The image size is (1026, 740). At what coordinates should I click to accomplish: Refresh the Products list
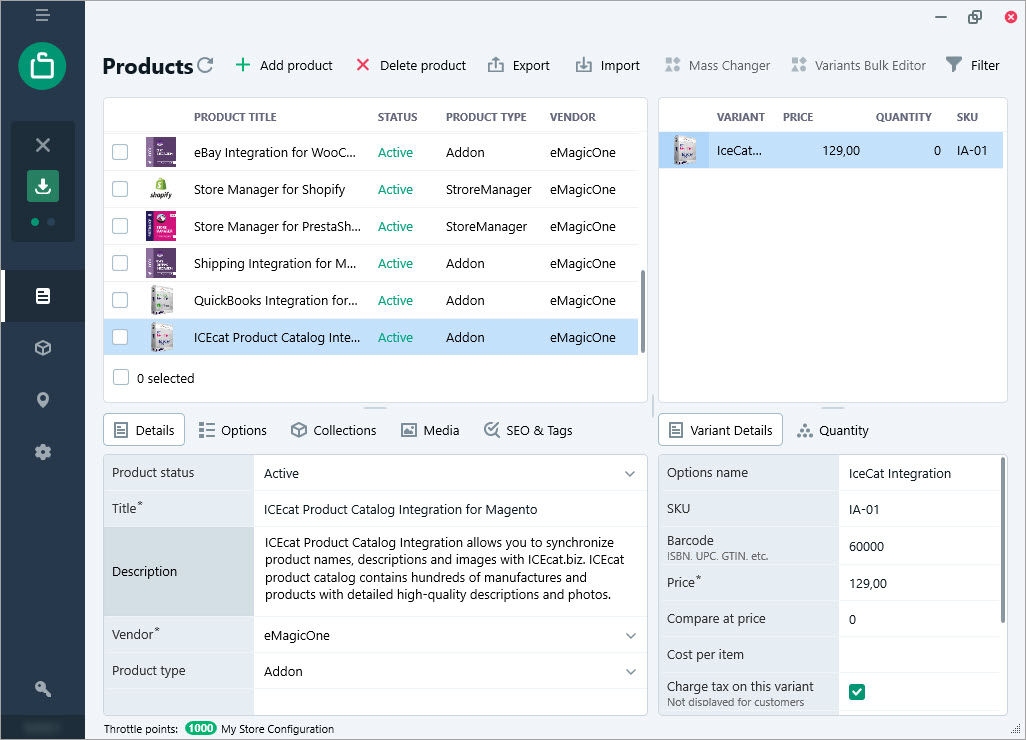click(x=205, y=65)
